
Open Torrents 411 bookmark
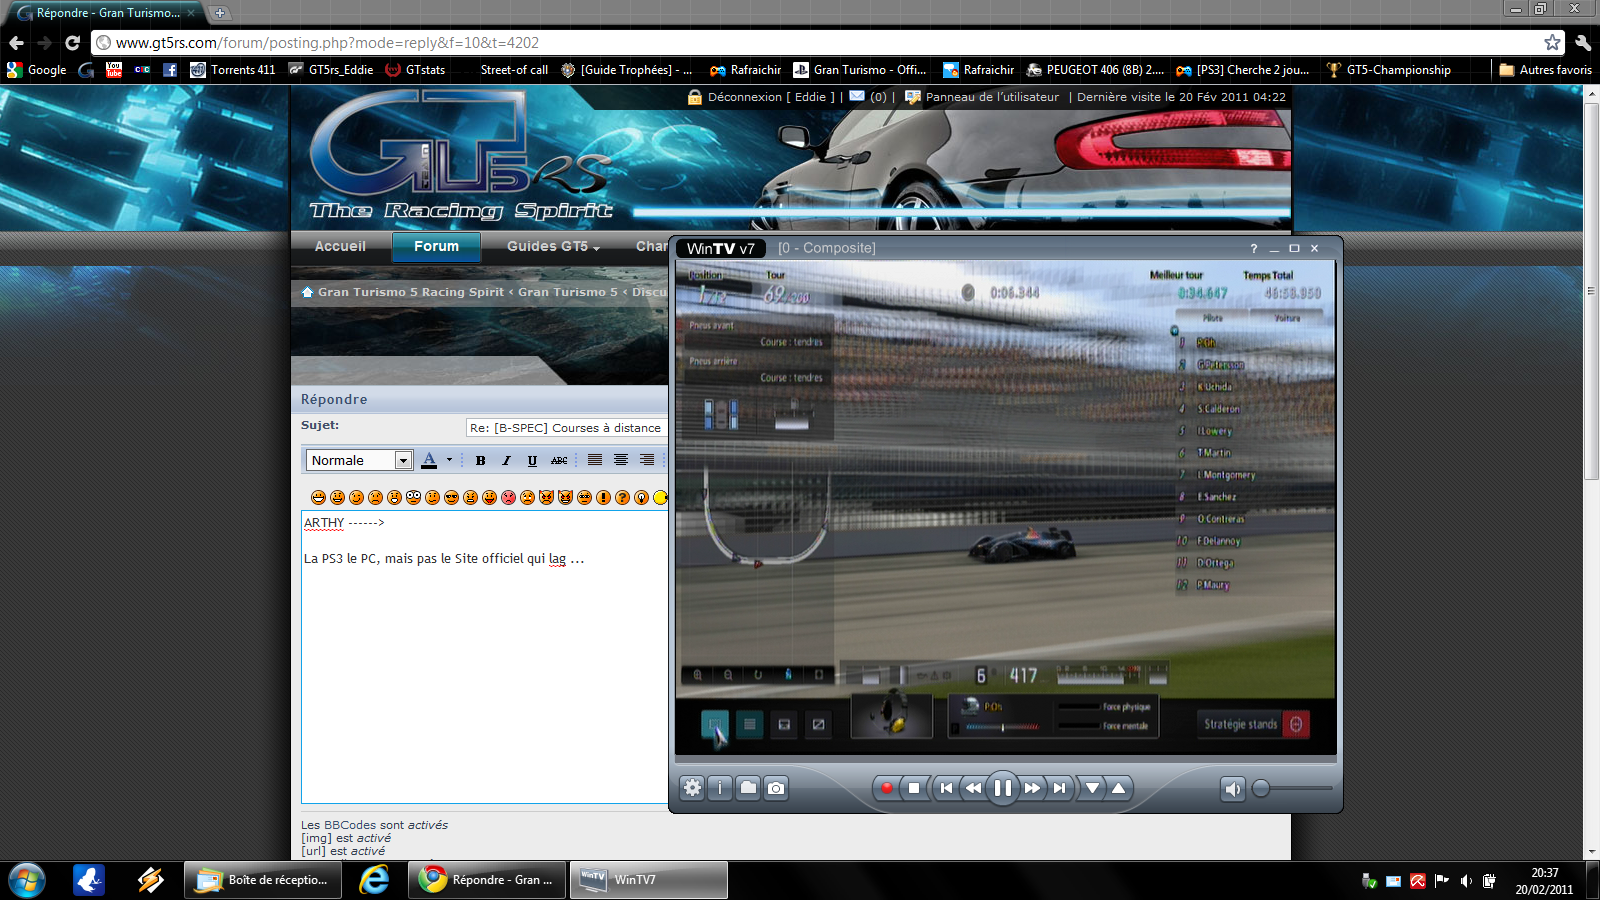pyautogui.click(x=232, y=70)
